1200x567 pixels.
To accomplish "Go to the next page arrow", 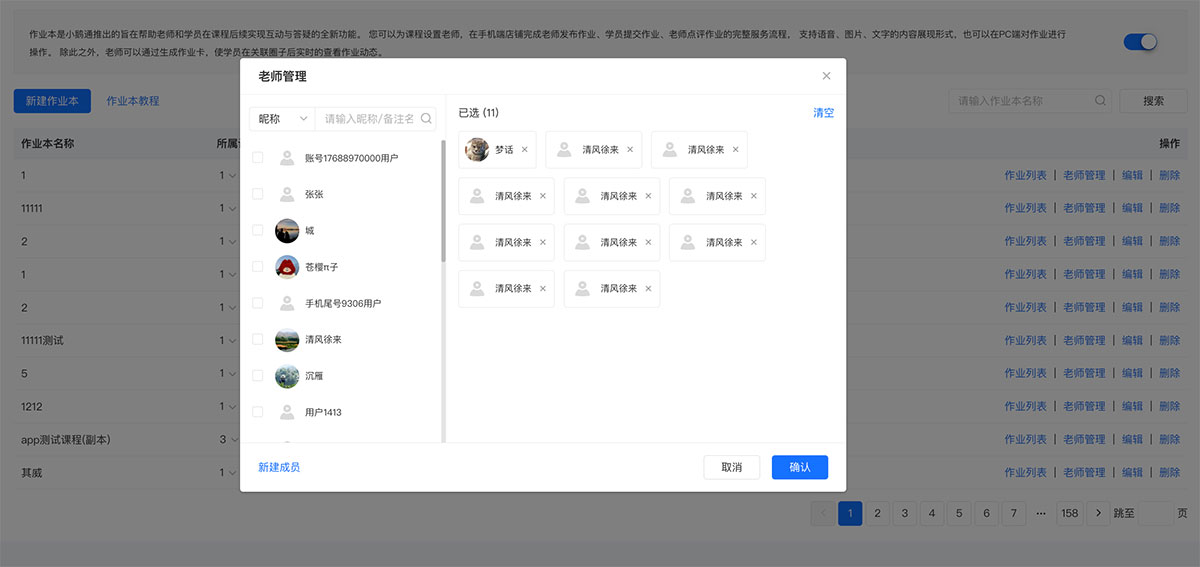I will tap(1098, 513).
